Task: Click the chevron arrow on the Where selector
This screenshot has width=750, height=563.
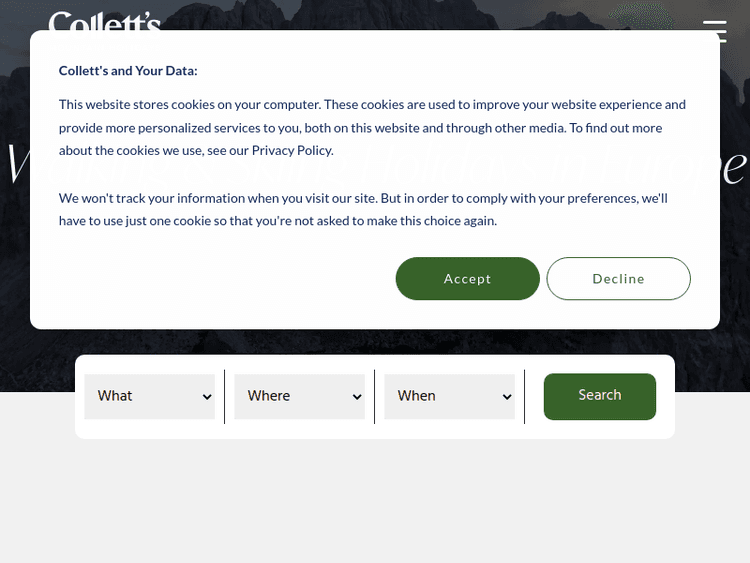Action: pyautogui.click(x=357, y=397)
